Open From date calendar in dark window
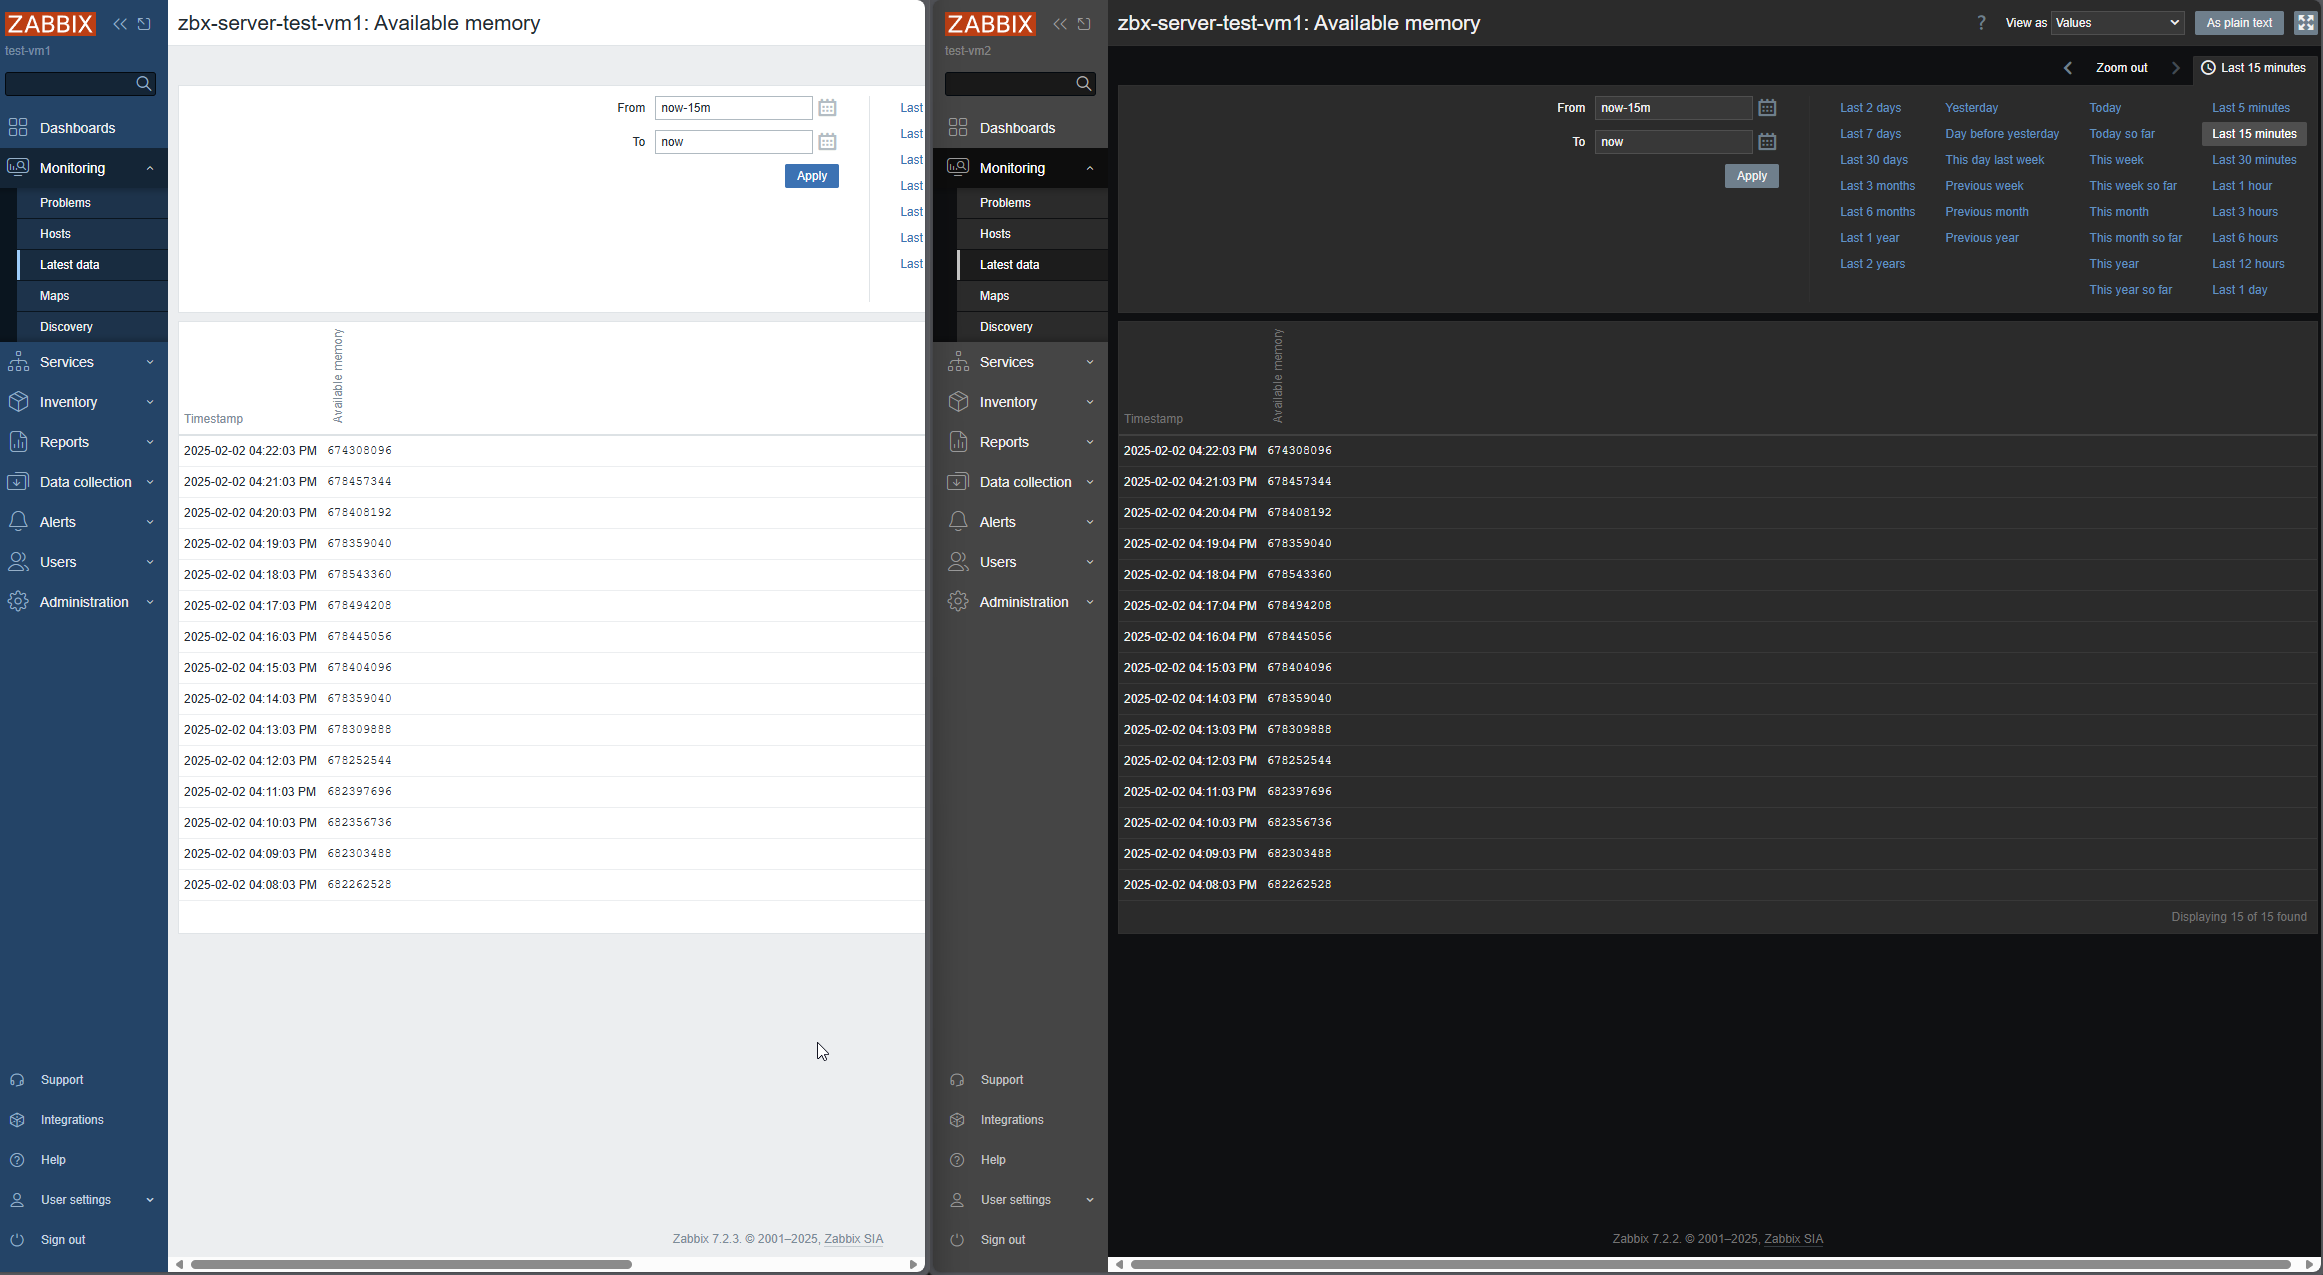2323x1275 pixels. click(1767, 108)
